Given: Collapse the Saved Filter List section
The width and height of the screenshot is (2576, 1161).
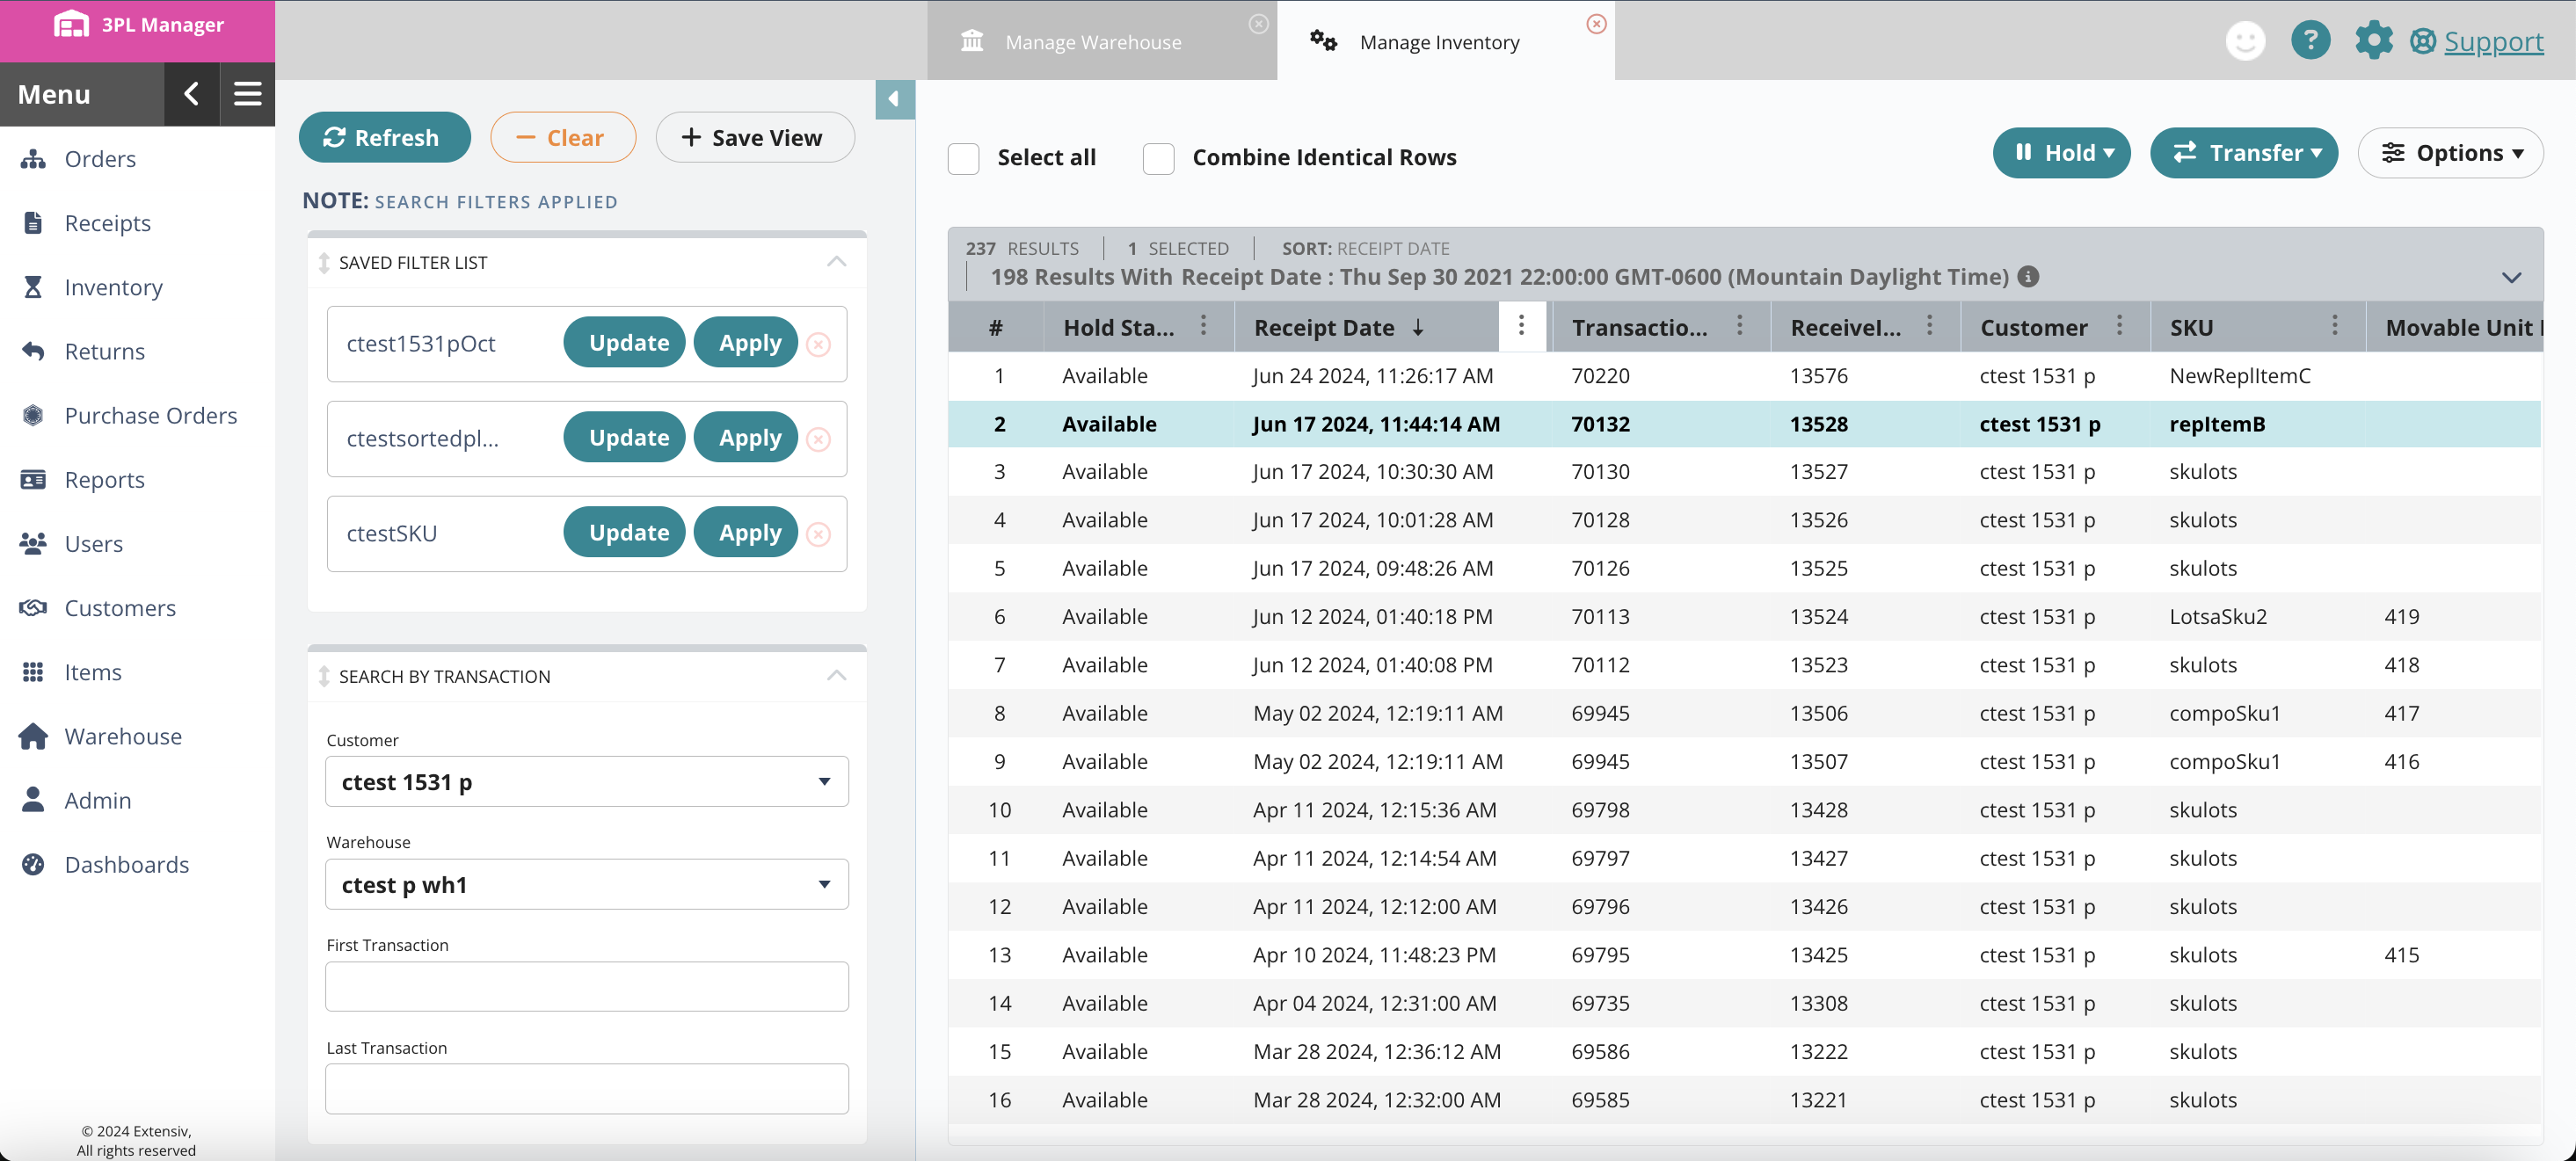Looking at the screenshot, I should coord(836,261).
